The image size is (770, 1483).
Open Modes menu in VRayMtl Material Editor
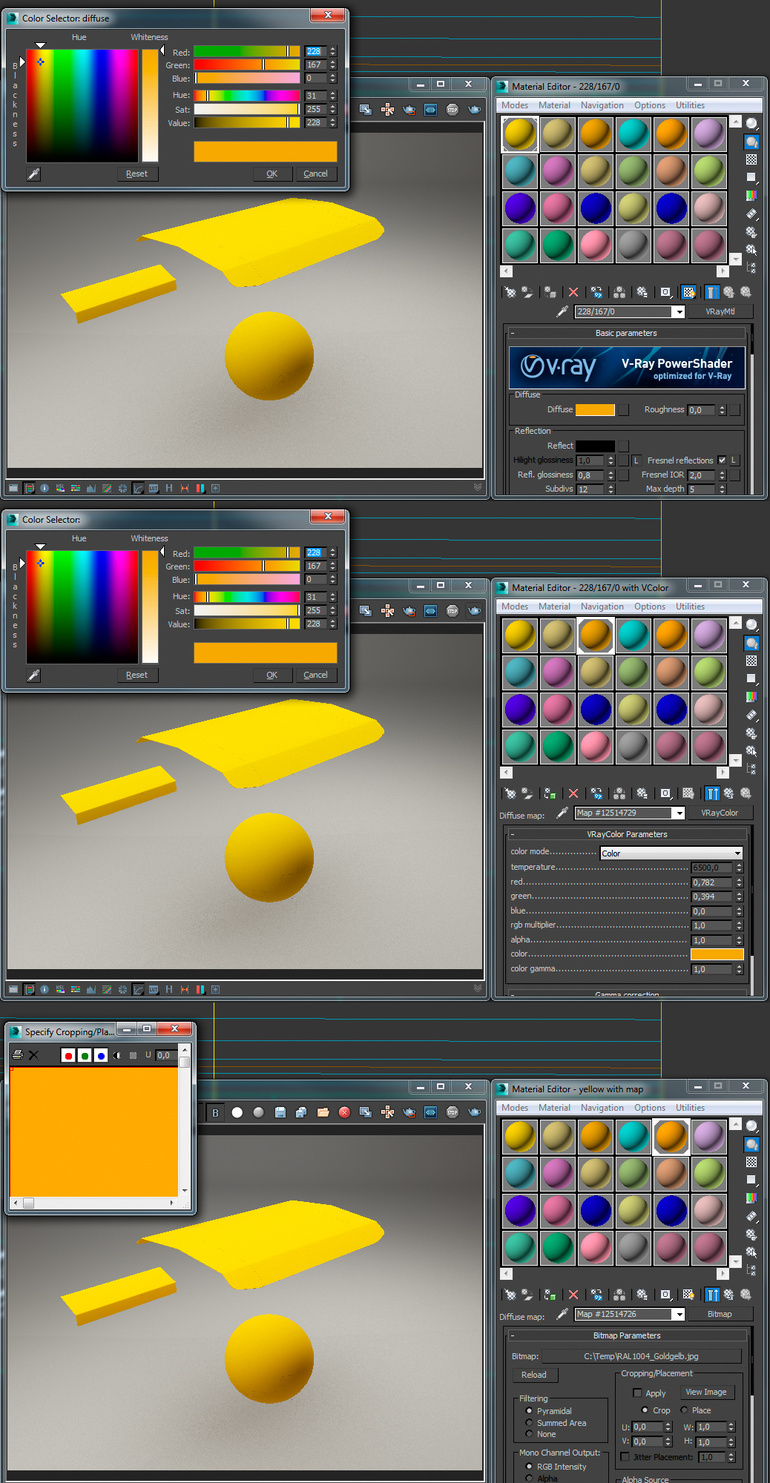[x=515, y=105]
